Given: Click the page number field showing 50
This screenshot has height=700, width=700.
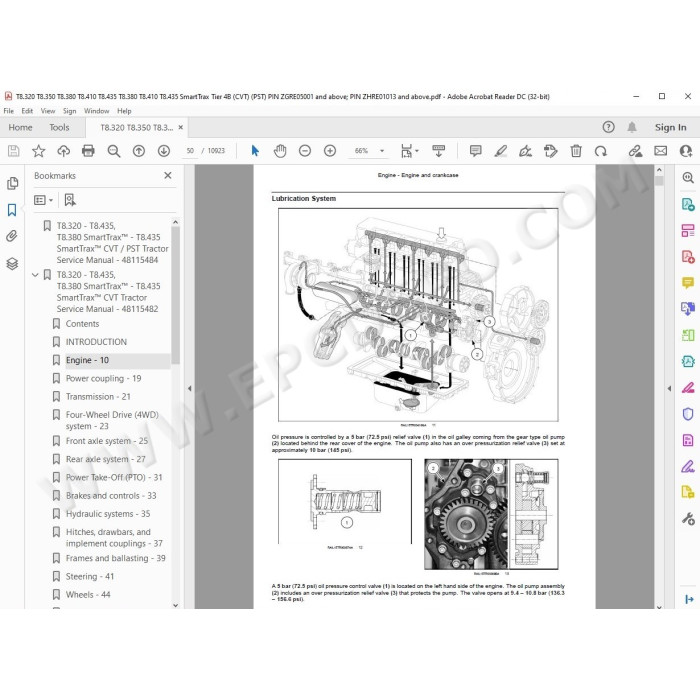Looking at the screenshot, I should [x=190, y=151].
